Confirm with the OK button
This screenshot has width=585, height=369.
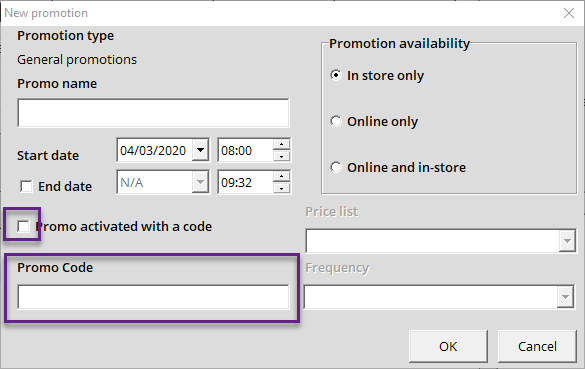coord(448,346)
